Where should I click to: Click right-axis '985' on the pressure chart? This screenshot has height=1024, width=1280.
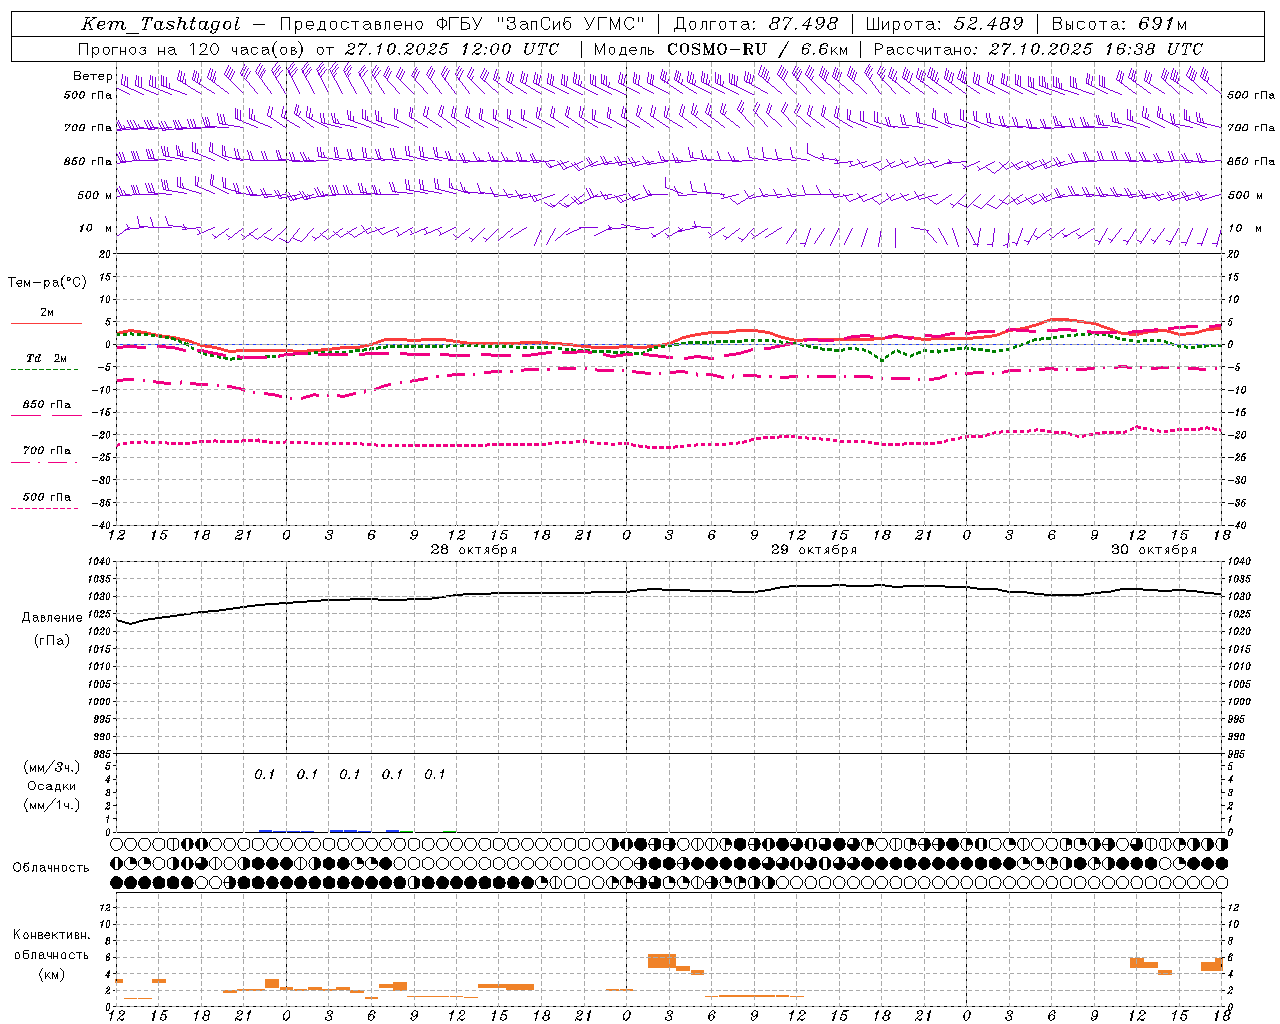point(1237,755)
